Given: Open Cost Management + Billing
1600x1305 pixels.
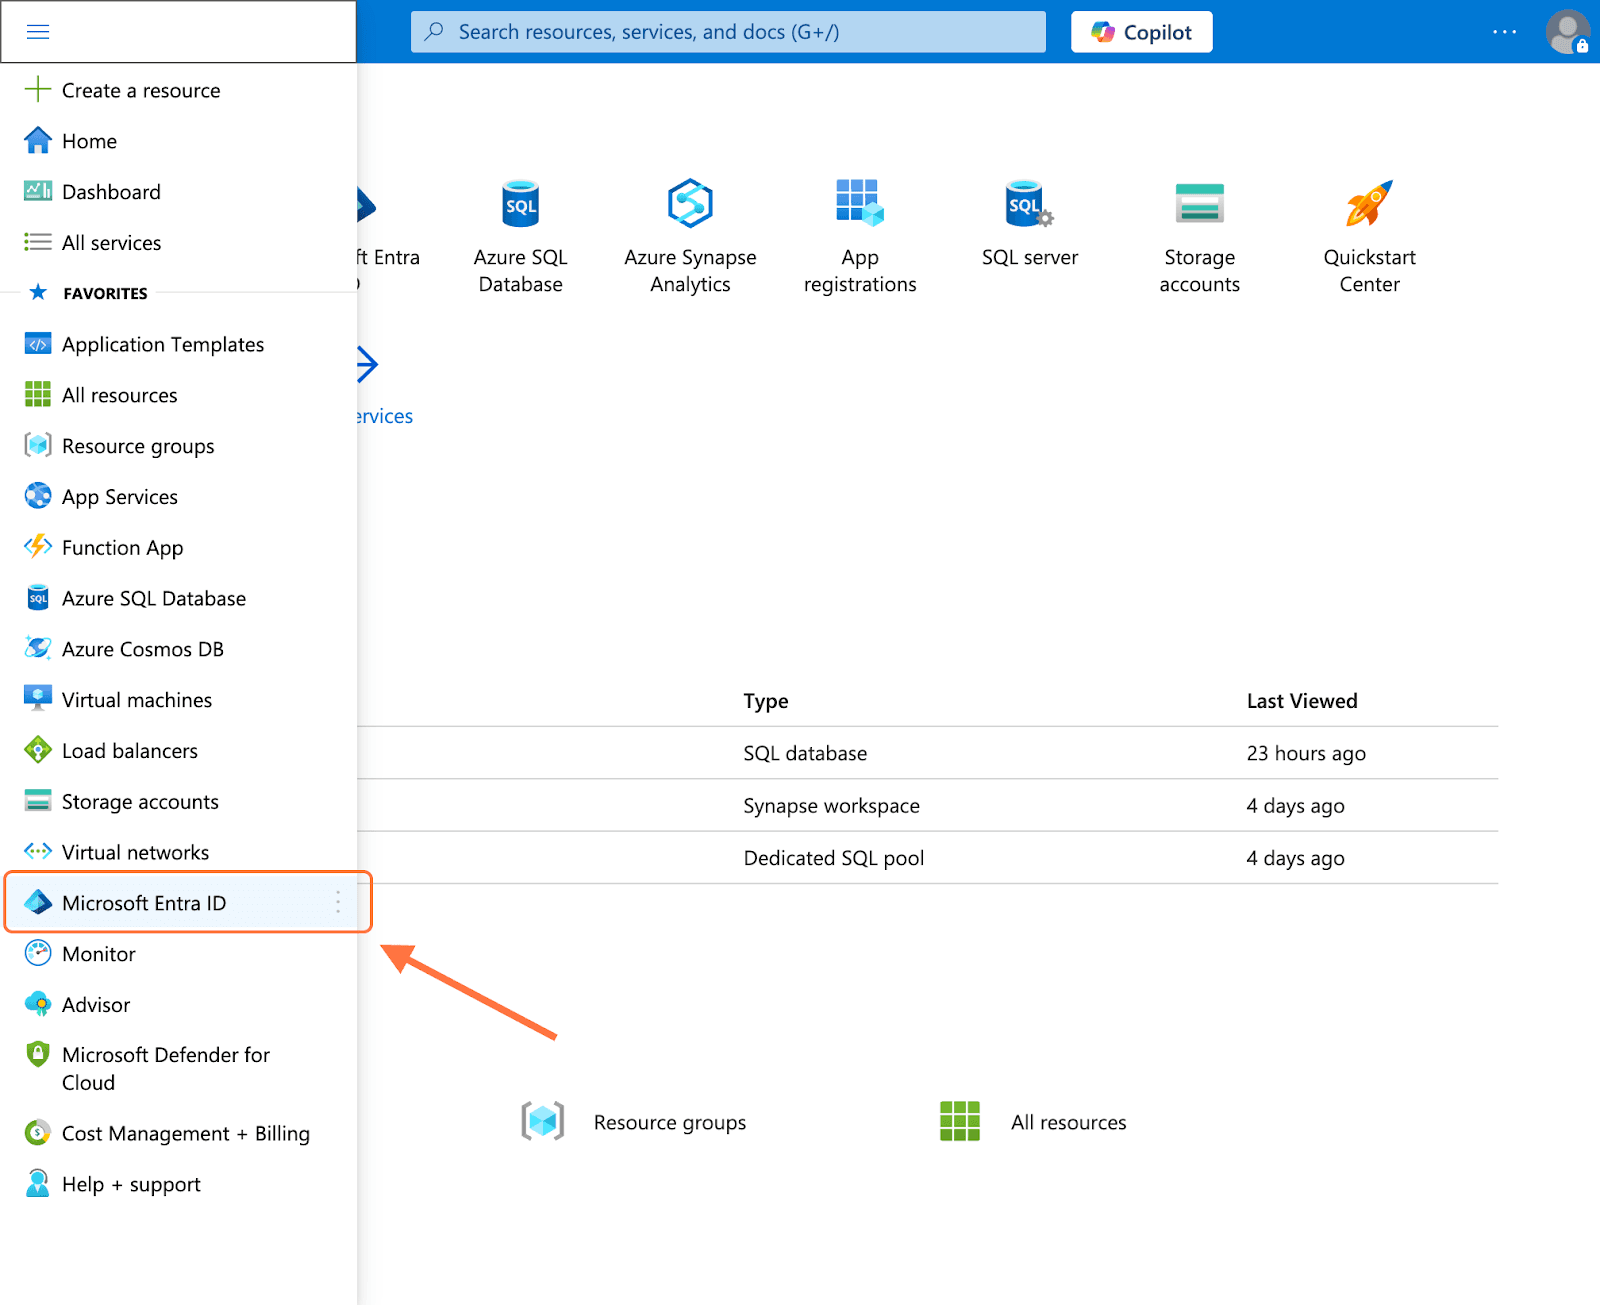Looking at the screenshot, I should coord(185,1133).
